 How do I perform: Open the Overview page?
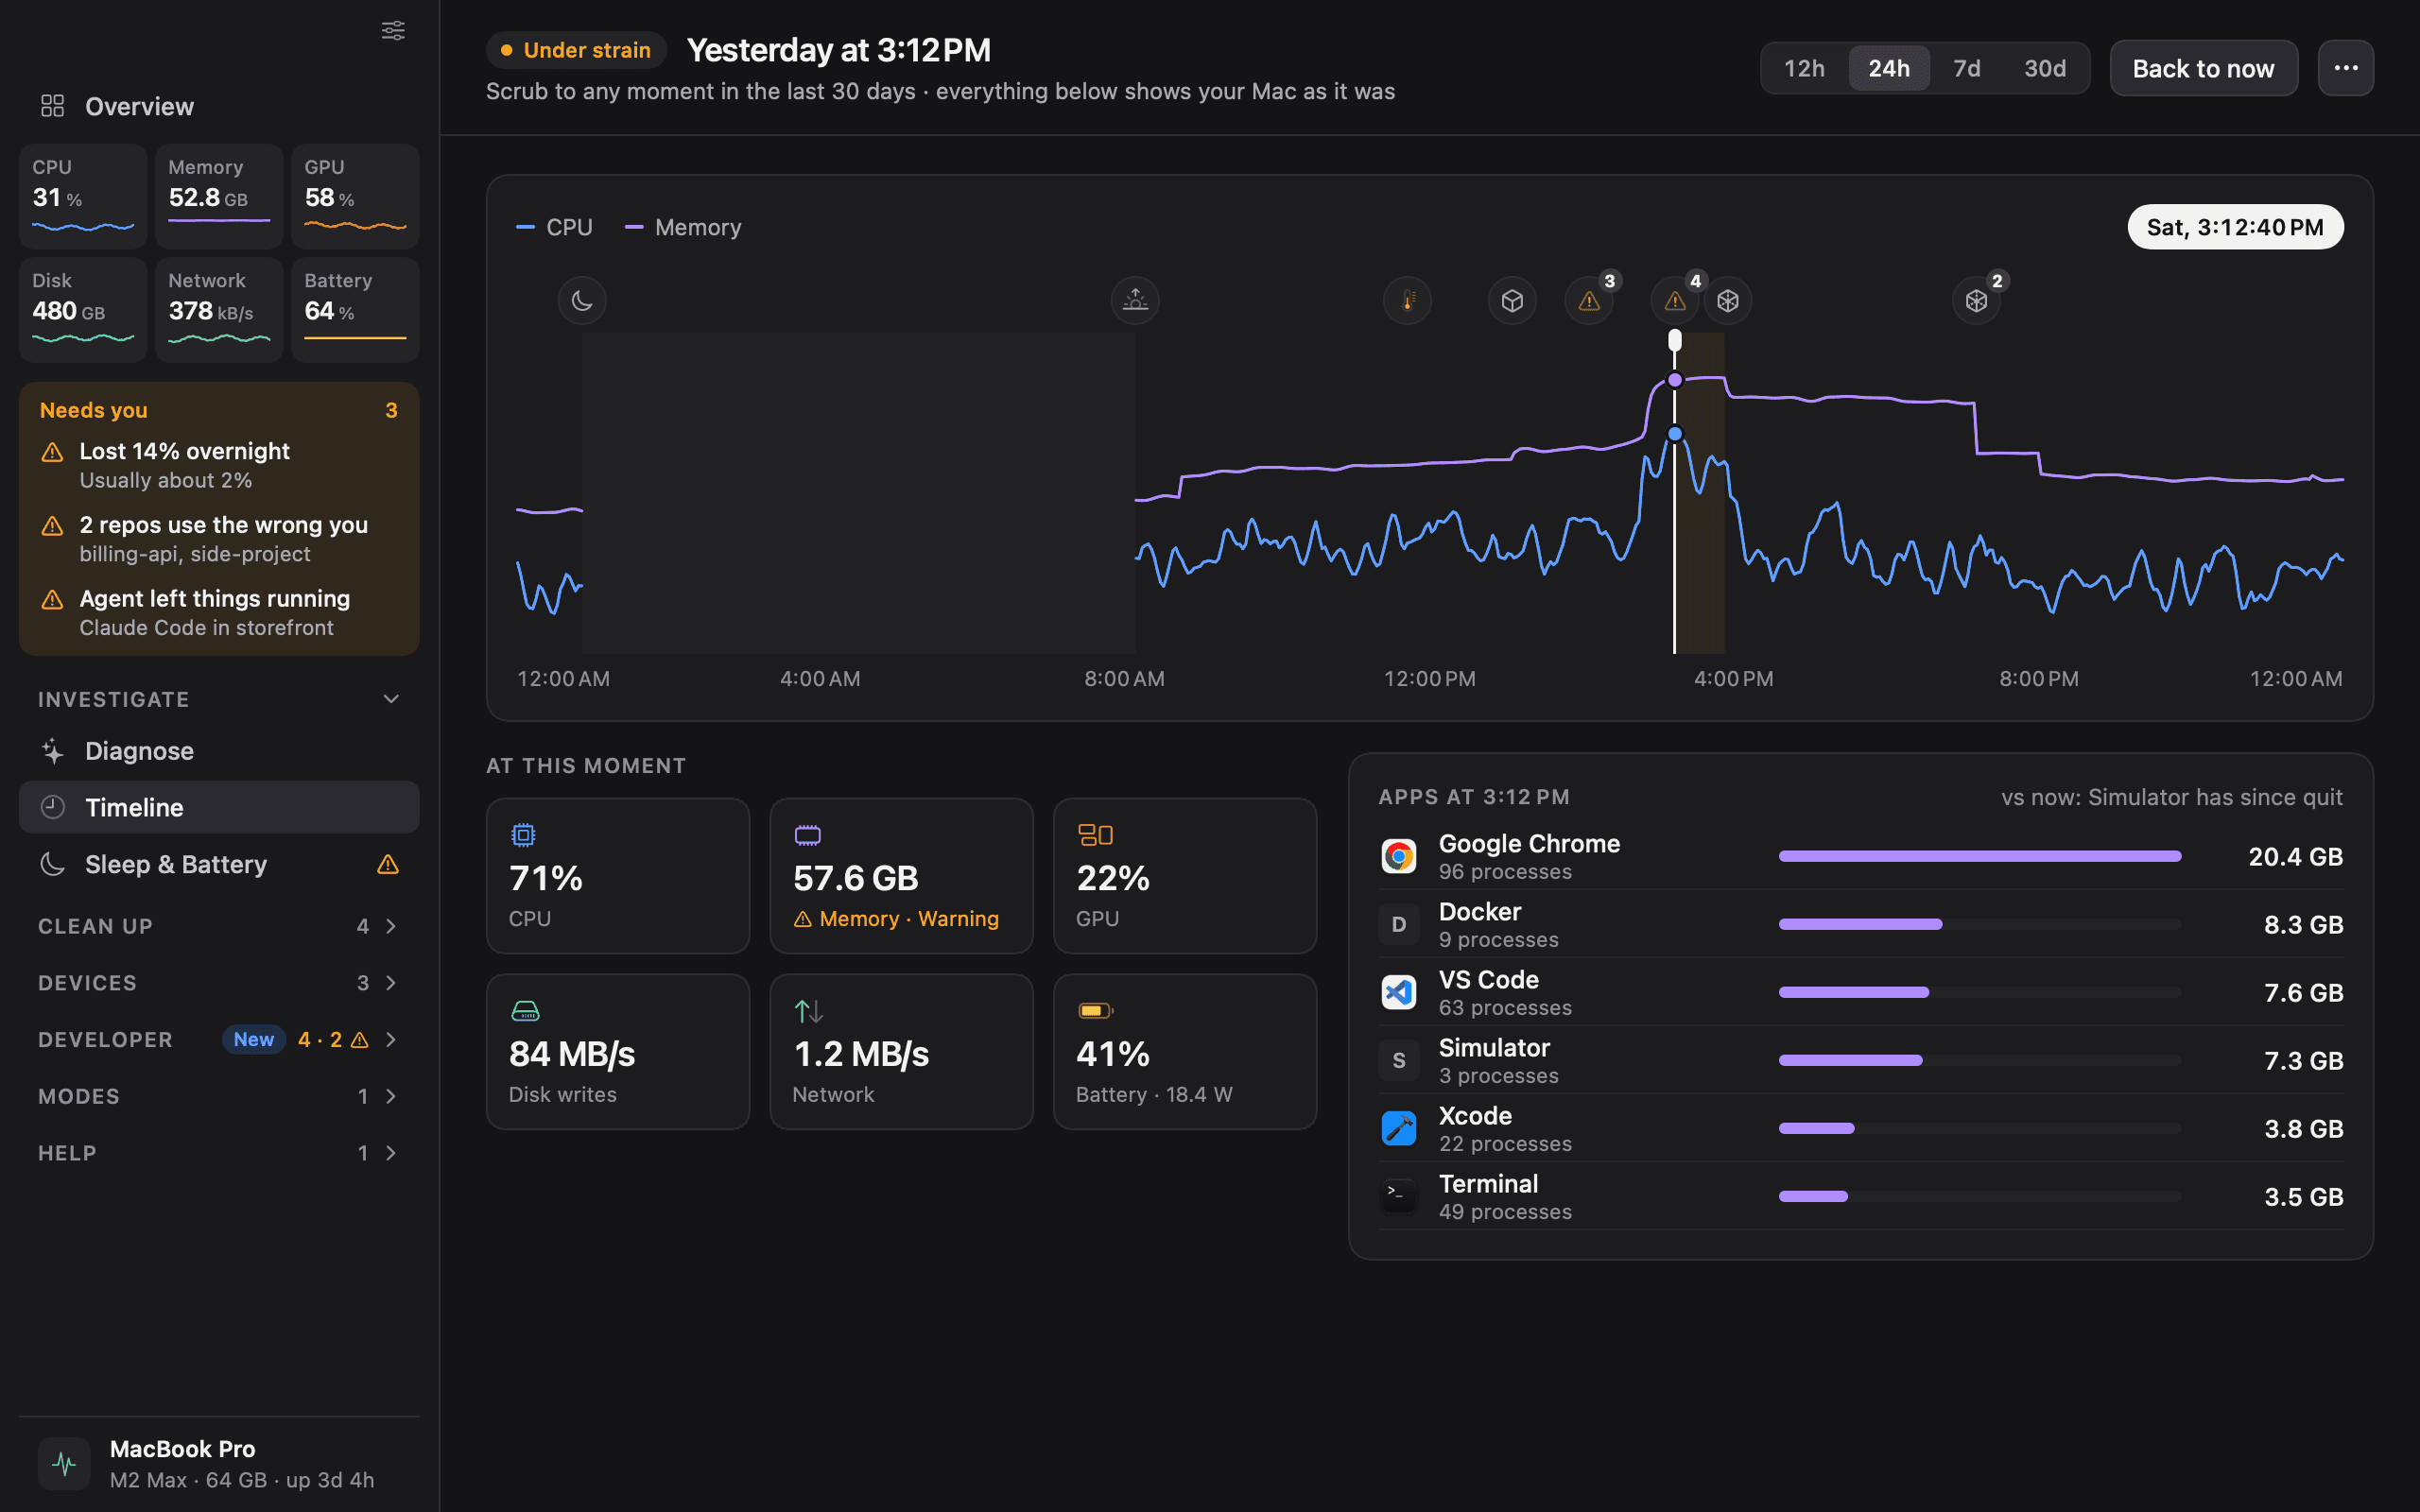[x=219, y=106]
